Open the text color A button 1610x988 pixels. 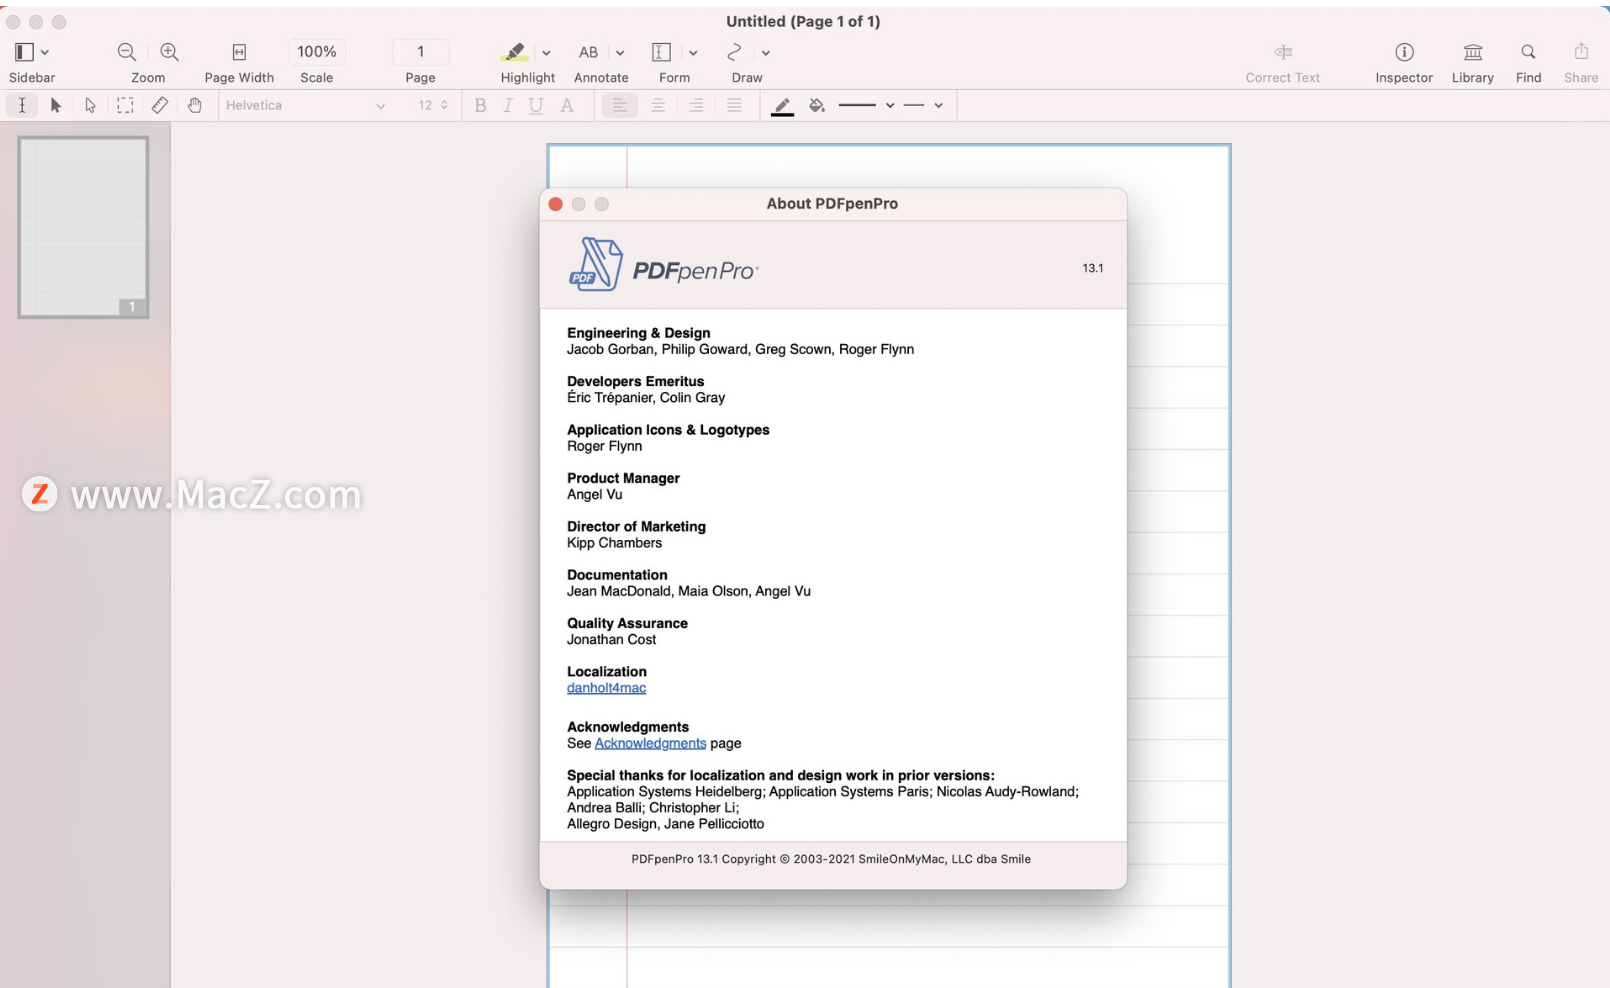[x=567, y=105]
